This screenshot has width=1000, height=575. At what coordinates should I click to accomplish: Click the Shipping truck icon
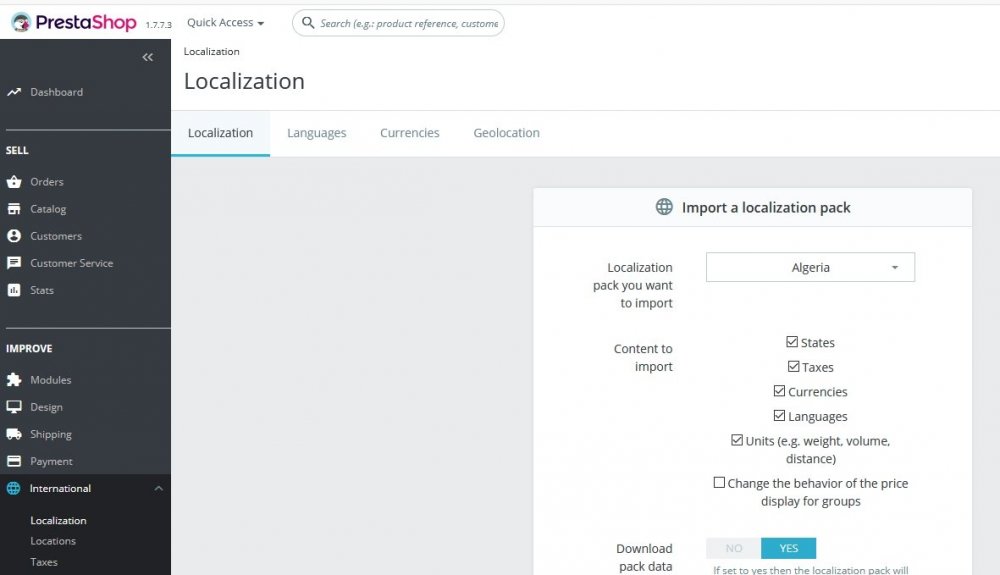(x=14, y=434)
